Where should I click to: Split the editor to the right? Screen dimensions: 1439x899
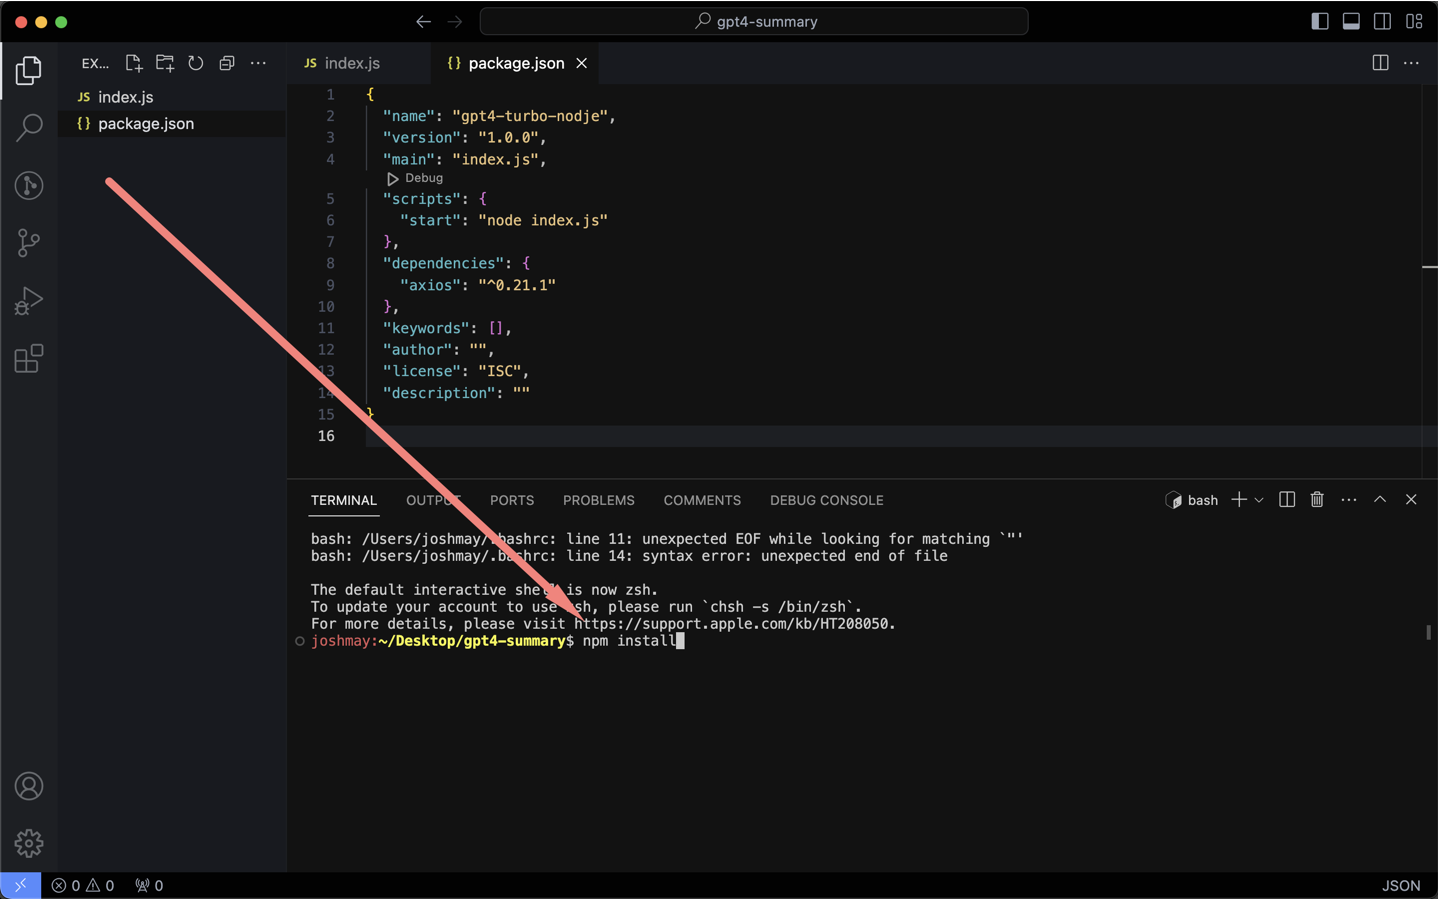pos(1380,63)
